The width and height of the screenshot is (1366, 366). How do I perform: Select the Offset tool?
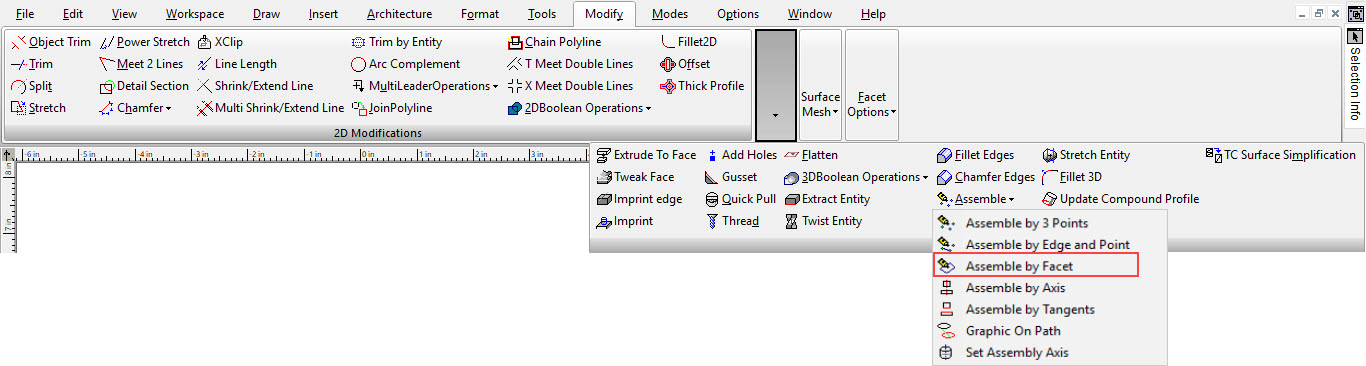point(685,64)
